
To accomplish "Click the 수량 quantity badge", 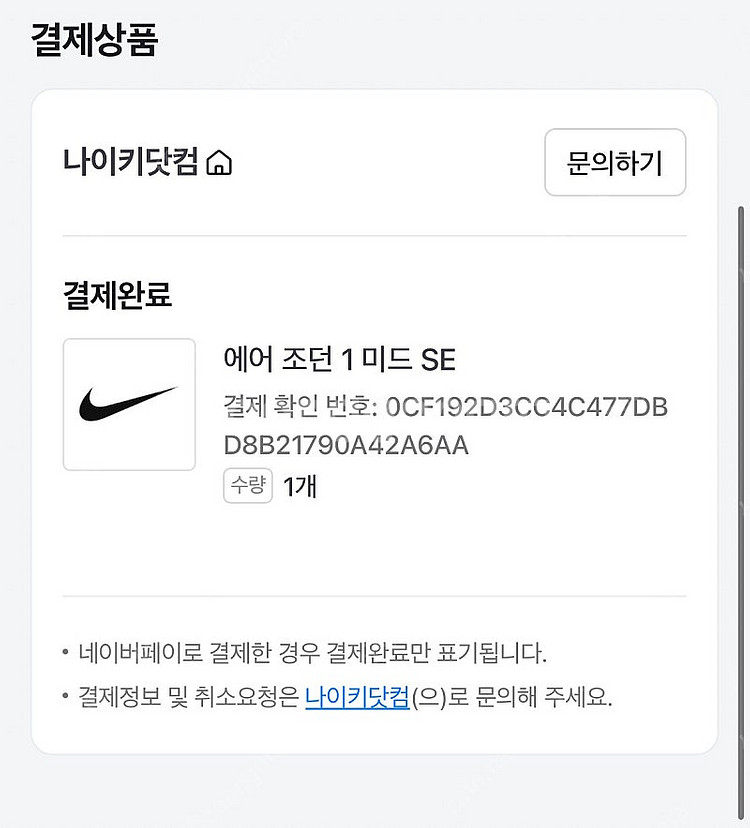I will point(248,486).
